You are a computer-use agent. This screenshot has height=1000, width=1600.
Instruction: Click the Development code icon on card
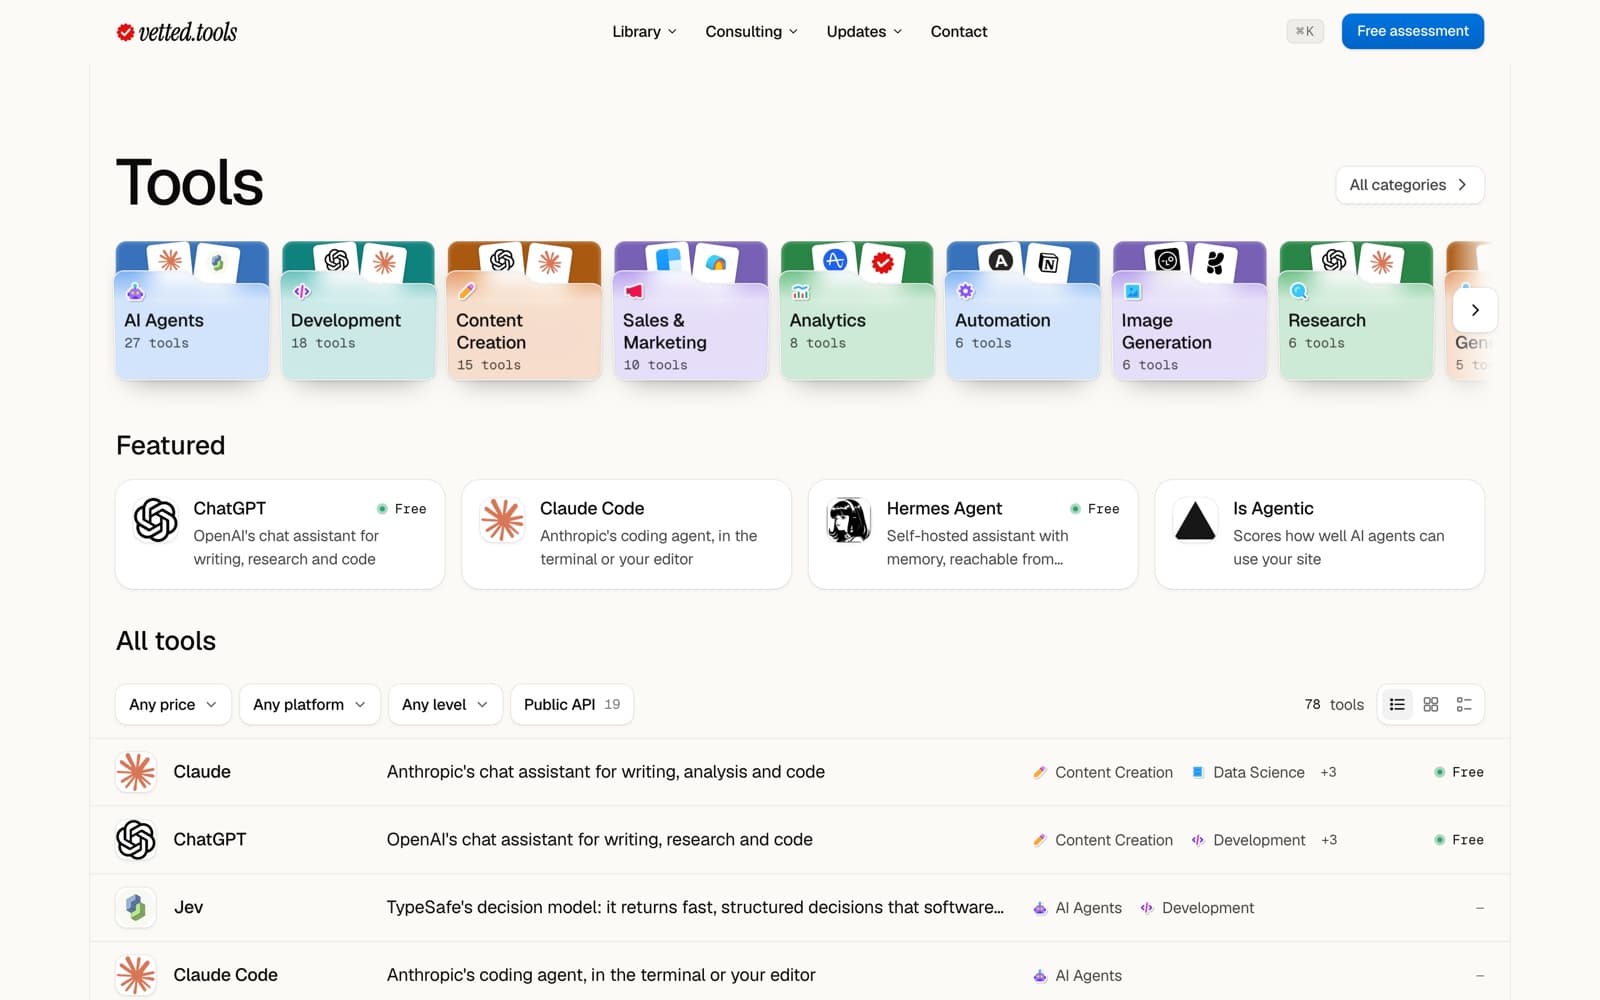pos(301,292)
